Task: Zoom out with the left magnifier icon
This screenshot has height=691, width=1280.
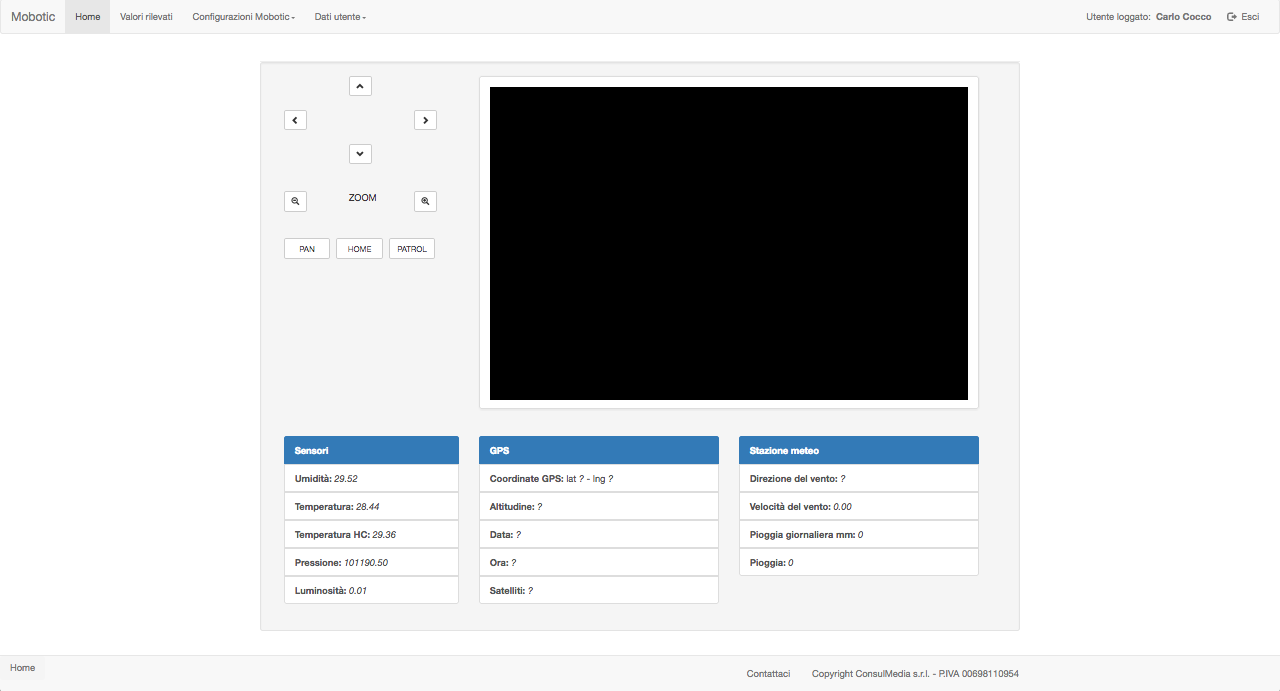Action: pos(295,201)
